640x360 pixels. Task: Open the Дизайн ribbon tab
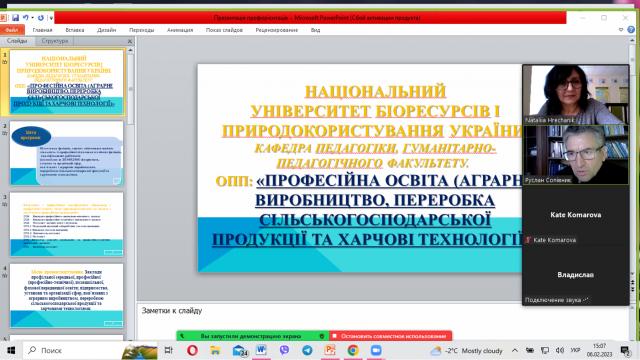point(107,30)
